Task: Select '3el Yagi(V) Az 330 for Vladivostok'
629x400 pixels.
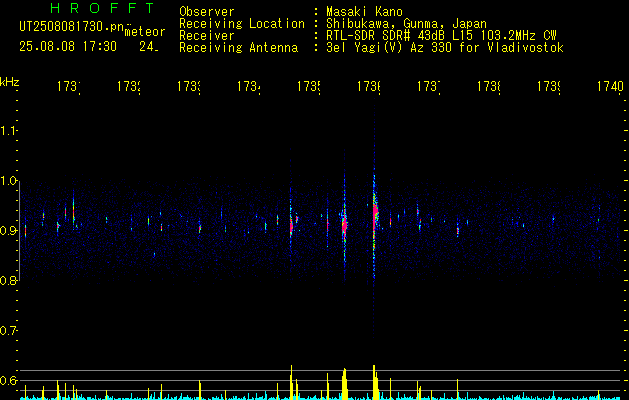Action: pyautogui.click(x=445, y=48)
